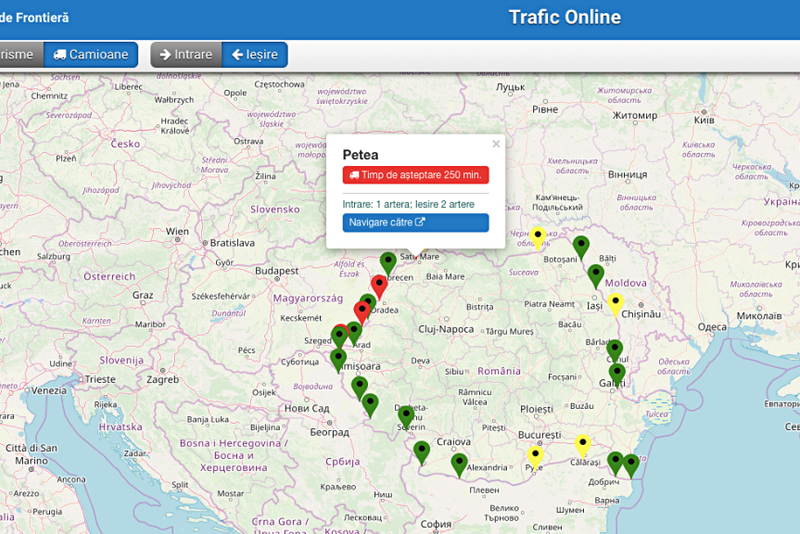Click the Petea popup title

click(x=360, y=154)
